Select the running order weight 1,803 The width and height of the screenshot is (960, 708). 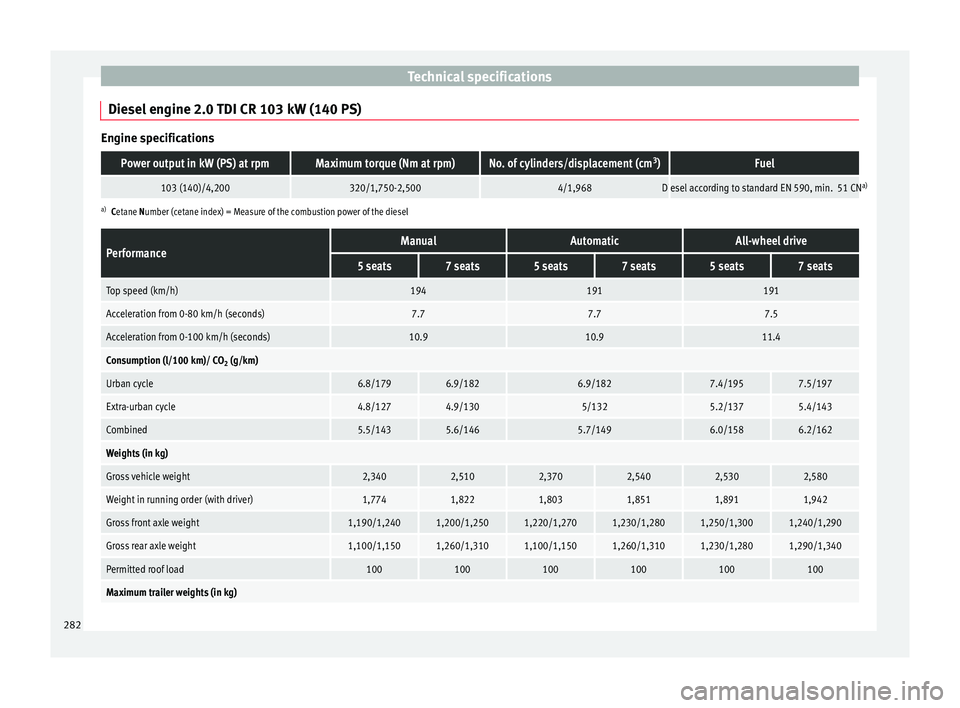[550, 500]
